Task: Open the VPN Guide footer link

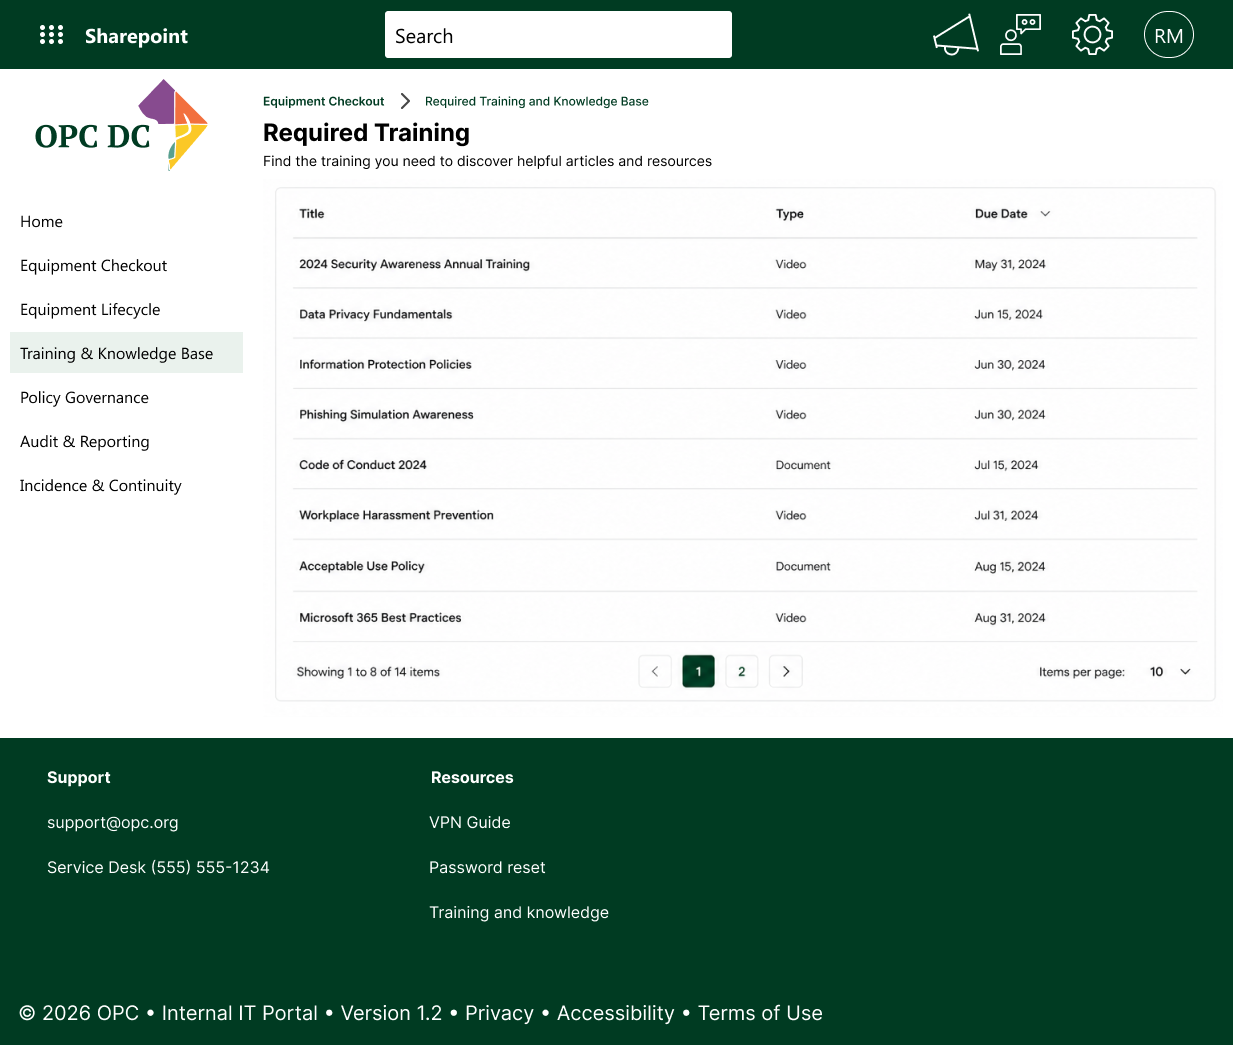Action: (470, 823)
